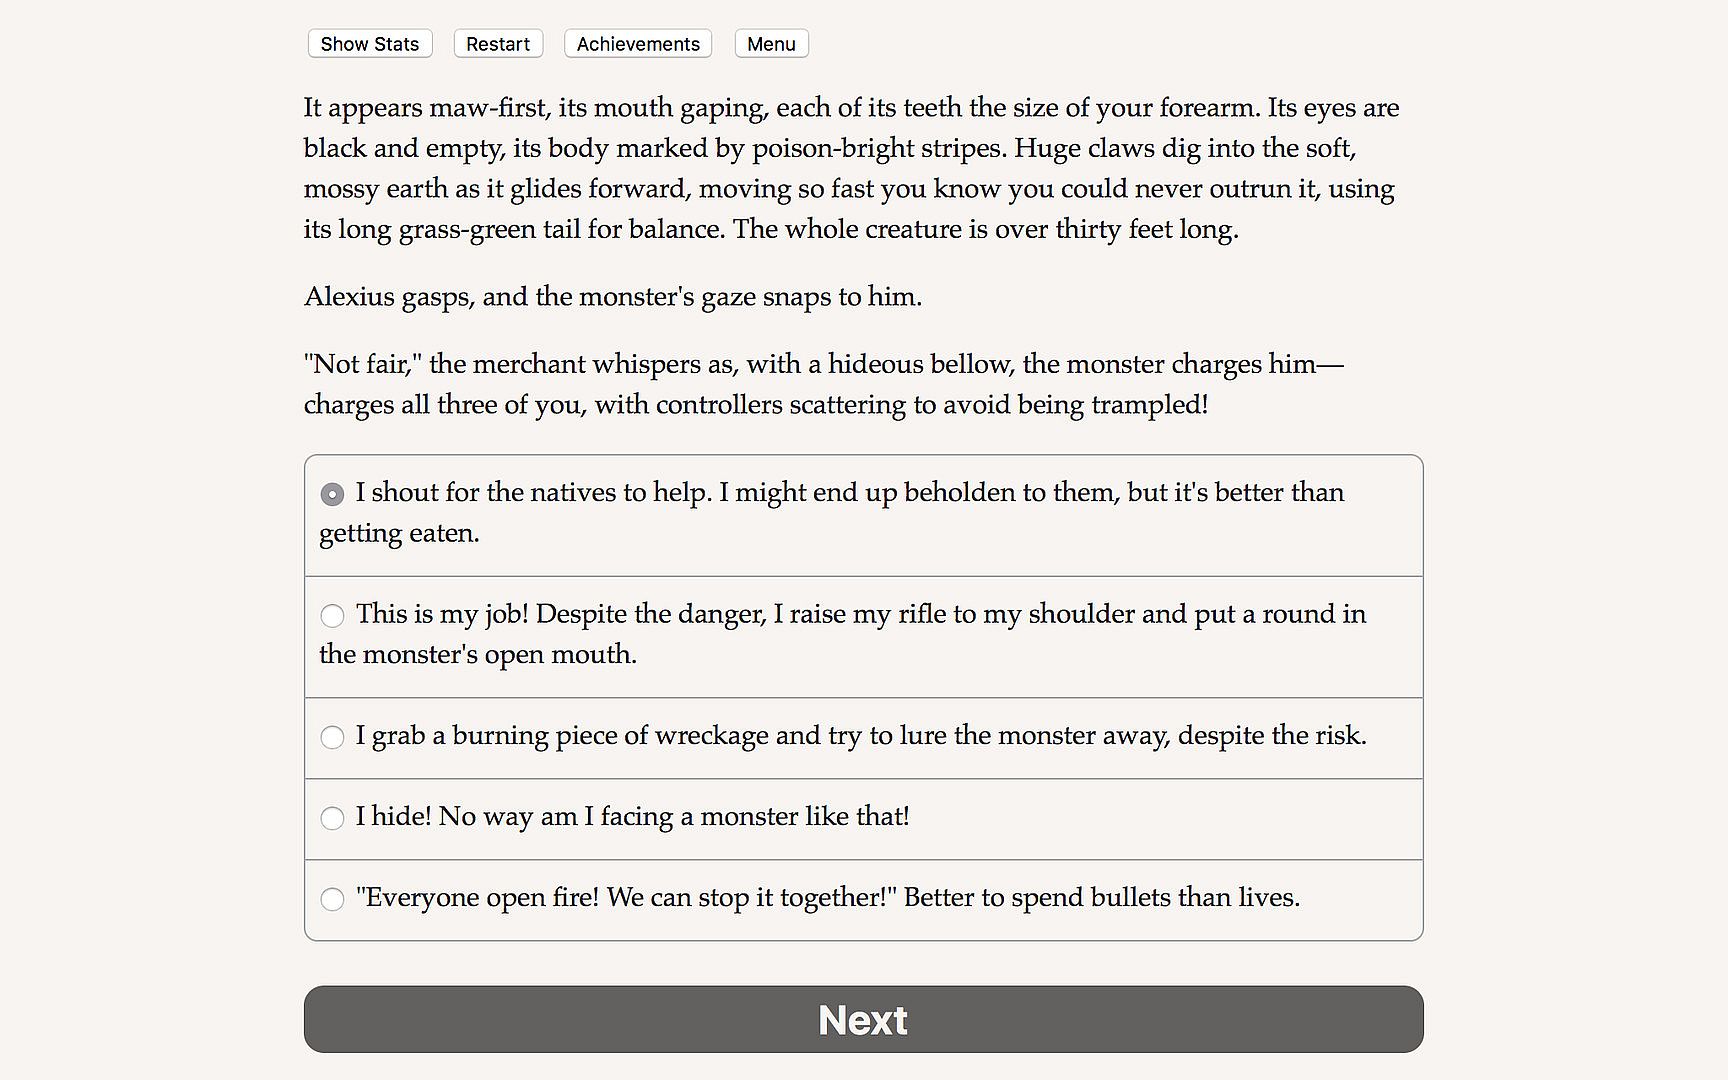The width and height of the screenshot is (1728, 1080).
Task: Open the Show Stats screen
Action: [369, 44]
